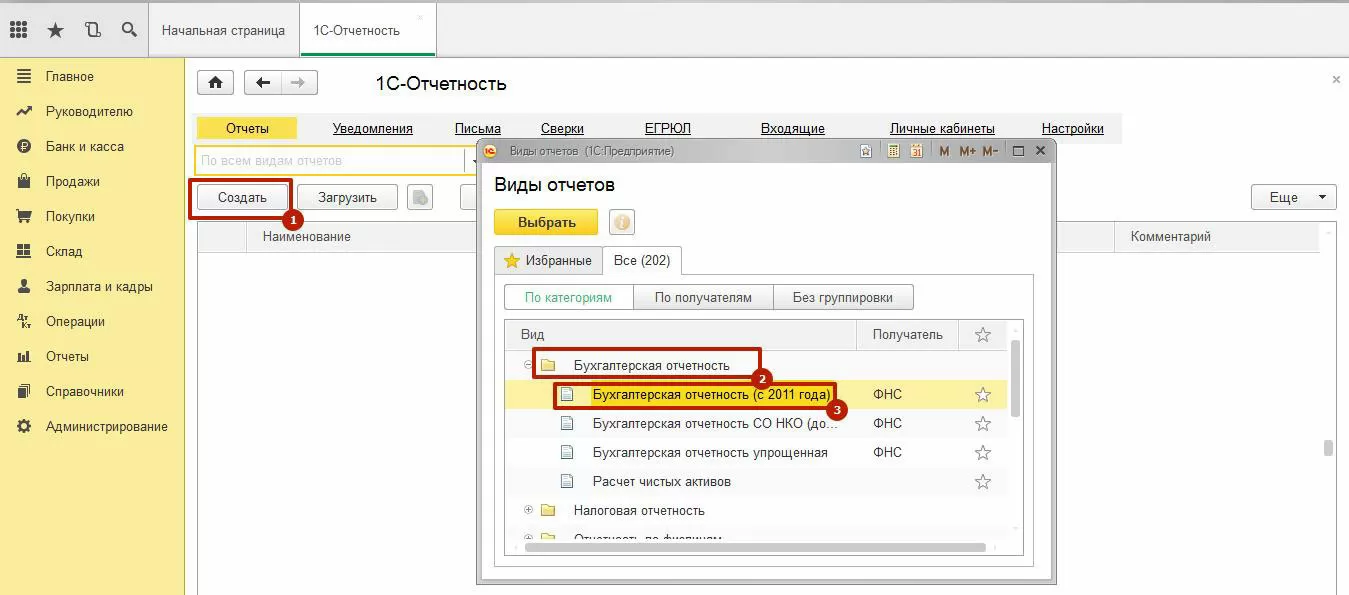Image resolution: width=1349 pixels, height=595 pixels.
Task: Go forward with the right arrow
Action: click(x=299, y=83)
